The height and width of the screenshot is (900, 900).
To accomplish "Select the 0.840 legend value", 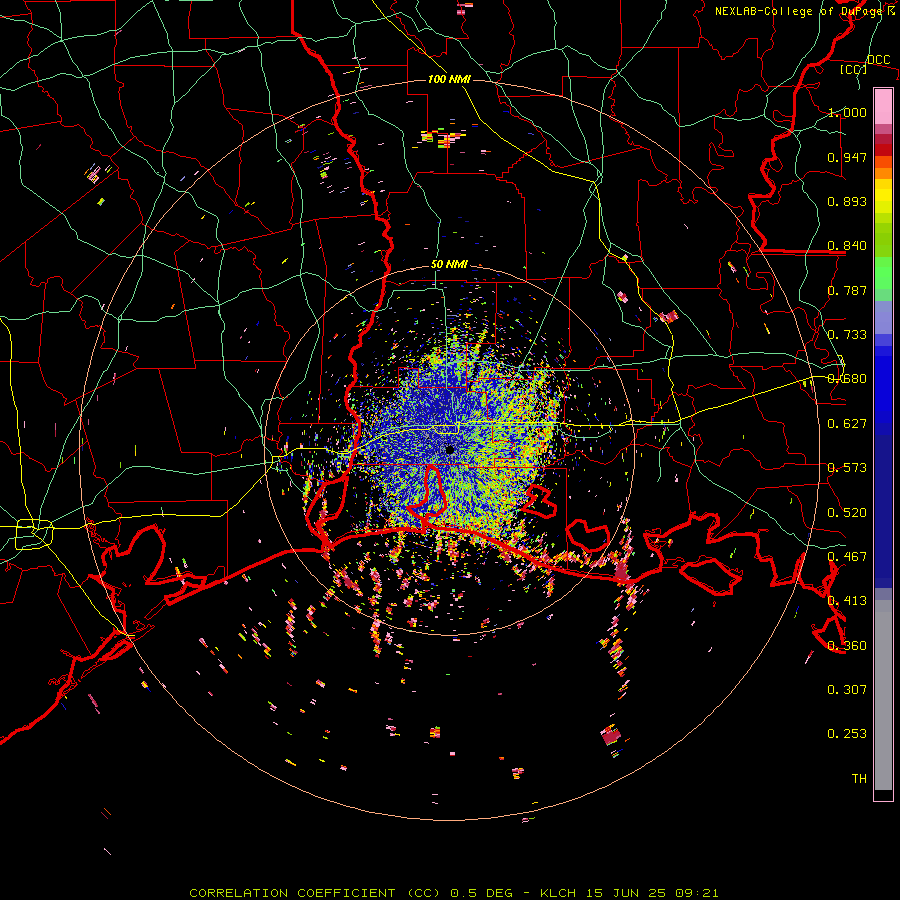I will click(847, 246).
